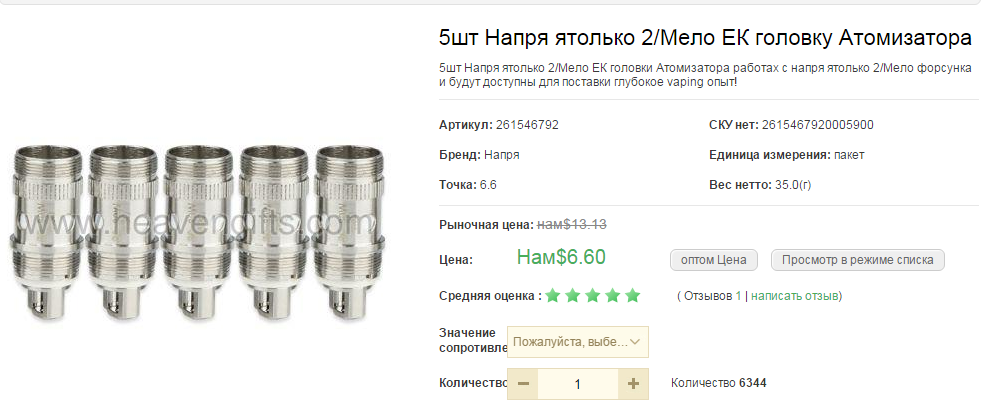The height and width of the screenshot is (403, 985).
Task: Click the dropdown chevron arrow
Action: (x=634, y=342)
